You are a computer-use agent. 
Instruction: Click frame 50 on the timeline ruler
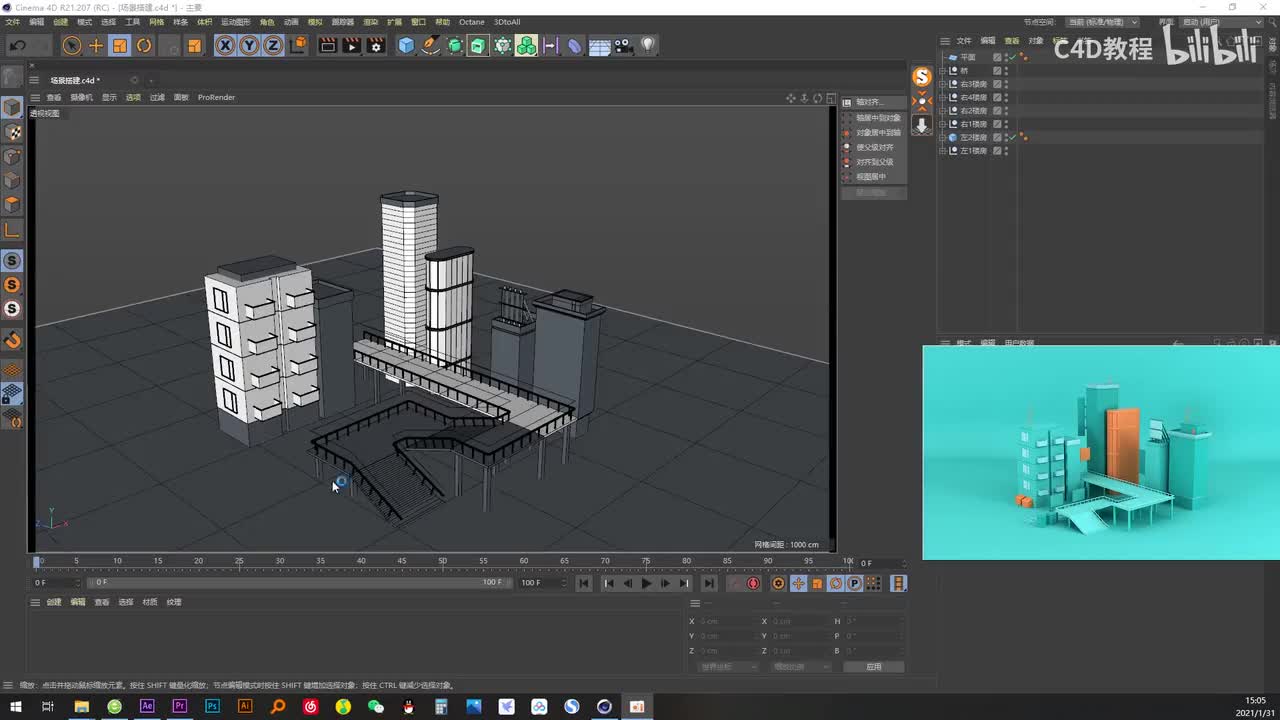[x=442, y=561]
